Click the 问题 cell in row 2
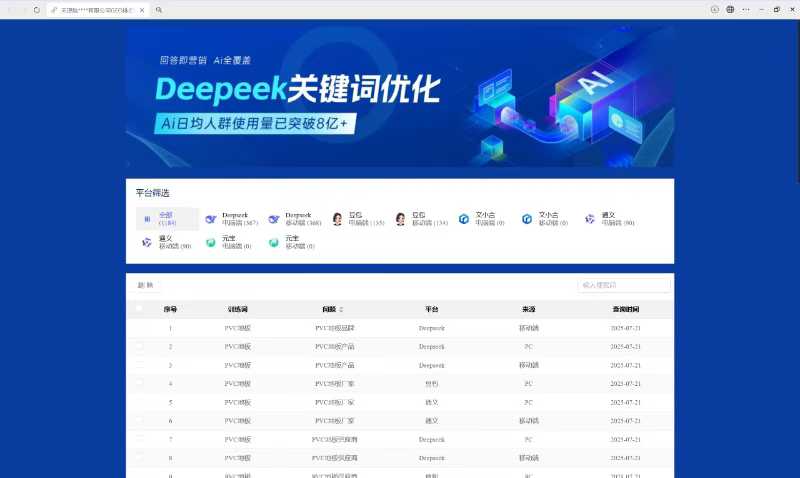Viewport: 800px width, 478px height. [x=334, y=346]
